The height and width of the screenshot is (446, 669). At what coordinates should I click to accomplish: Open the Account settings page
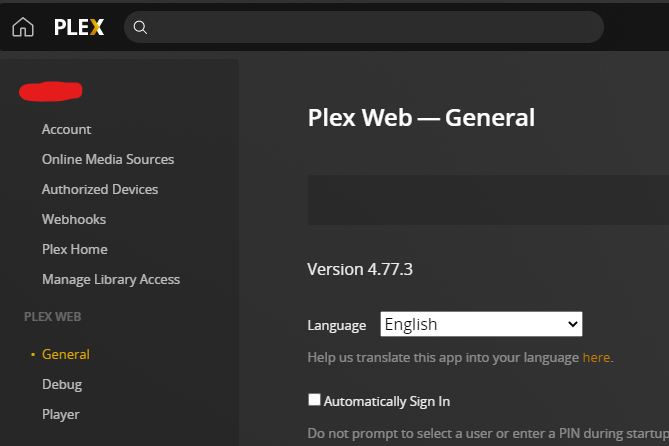[66, 129]
